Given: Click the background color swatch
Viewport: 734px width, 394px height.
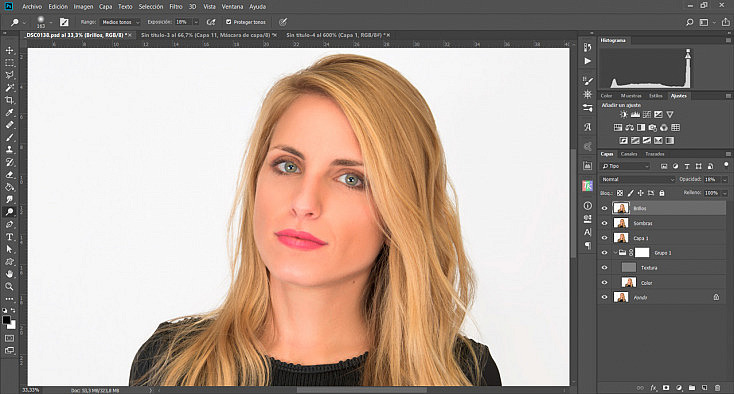Looking at the screenshot, I should 13,325.
